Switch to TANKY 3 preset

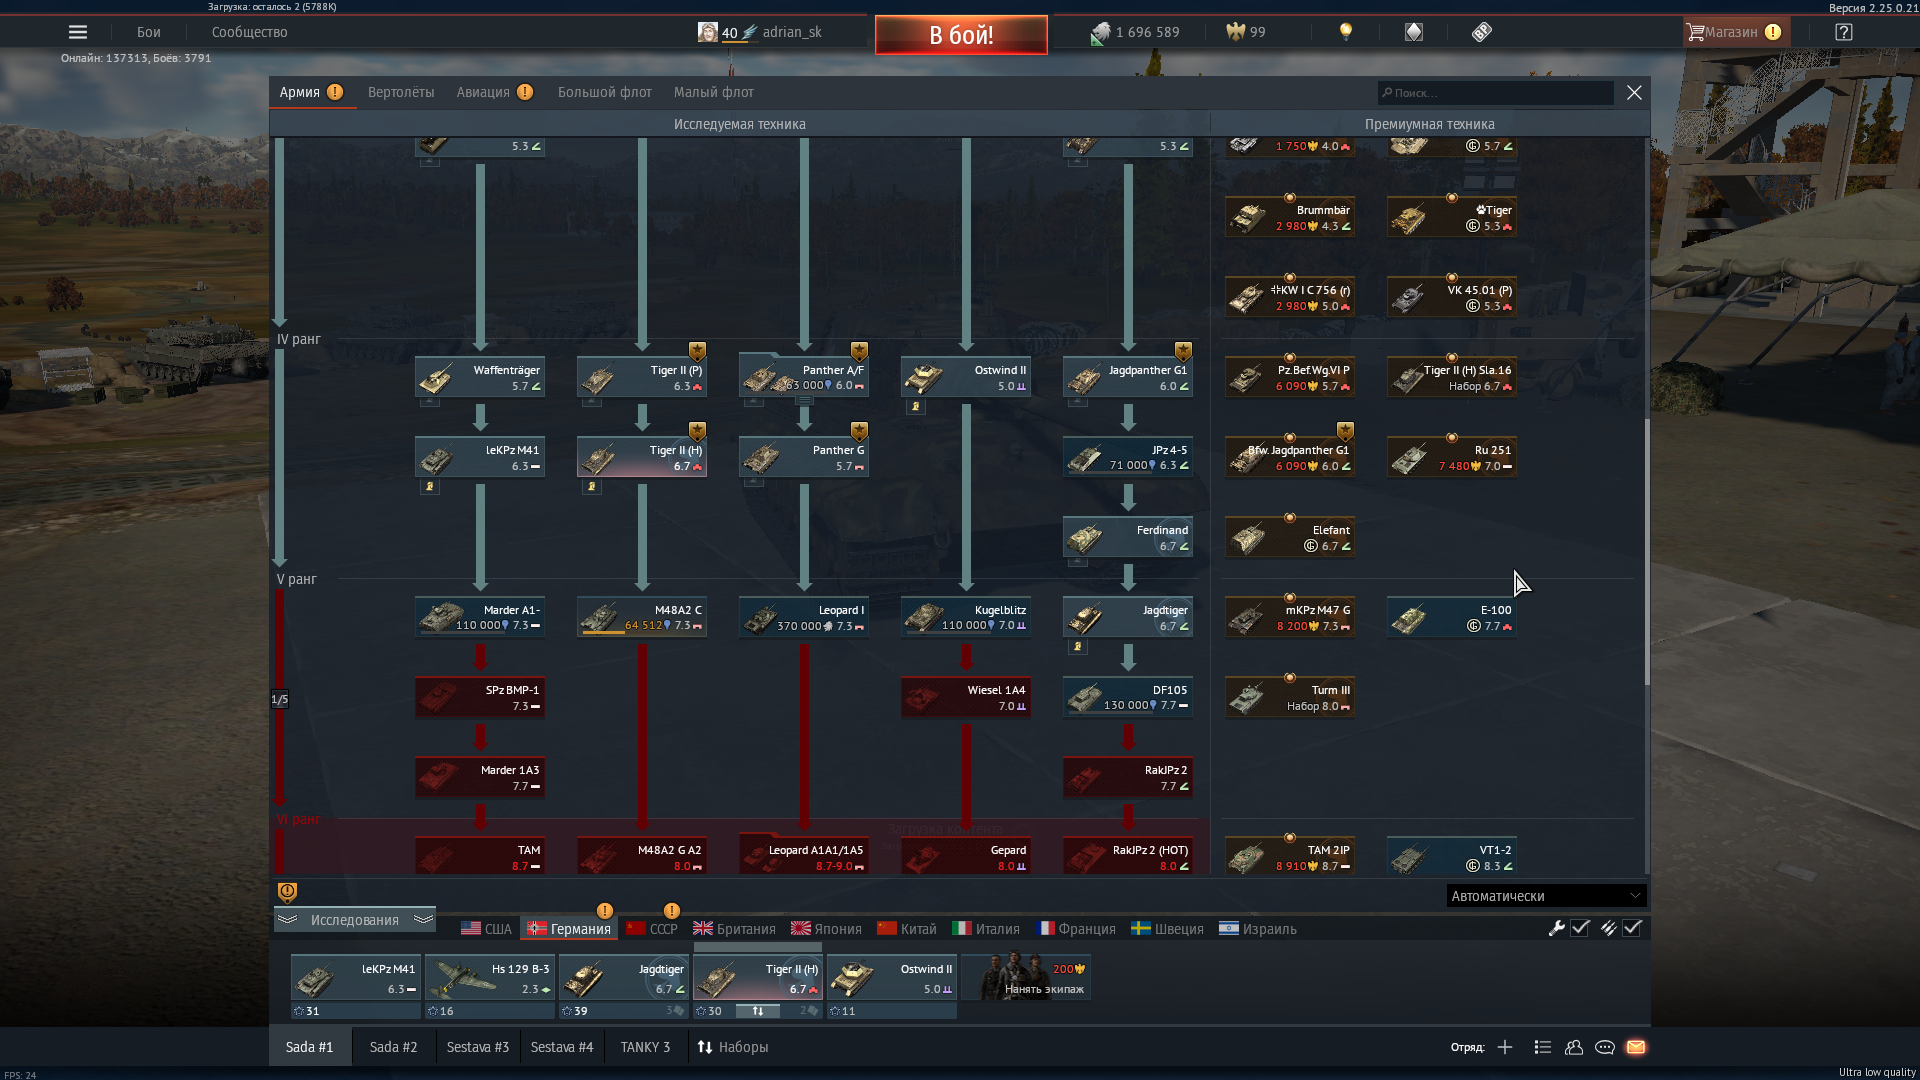645,1047
